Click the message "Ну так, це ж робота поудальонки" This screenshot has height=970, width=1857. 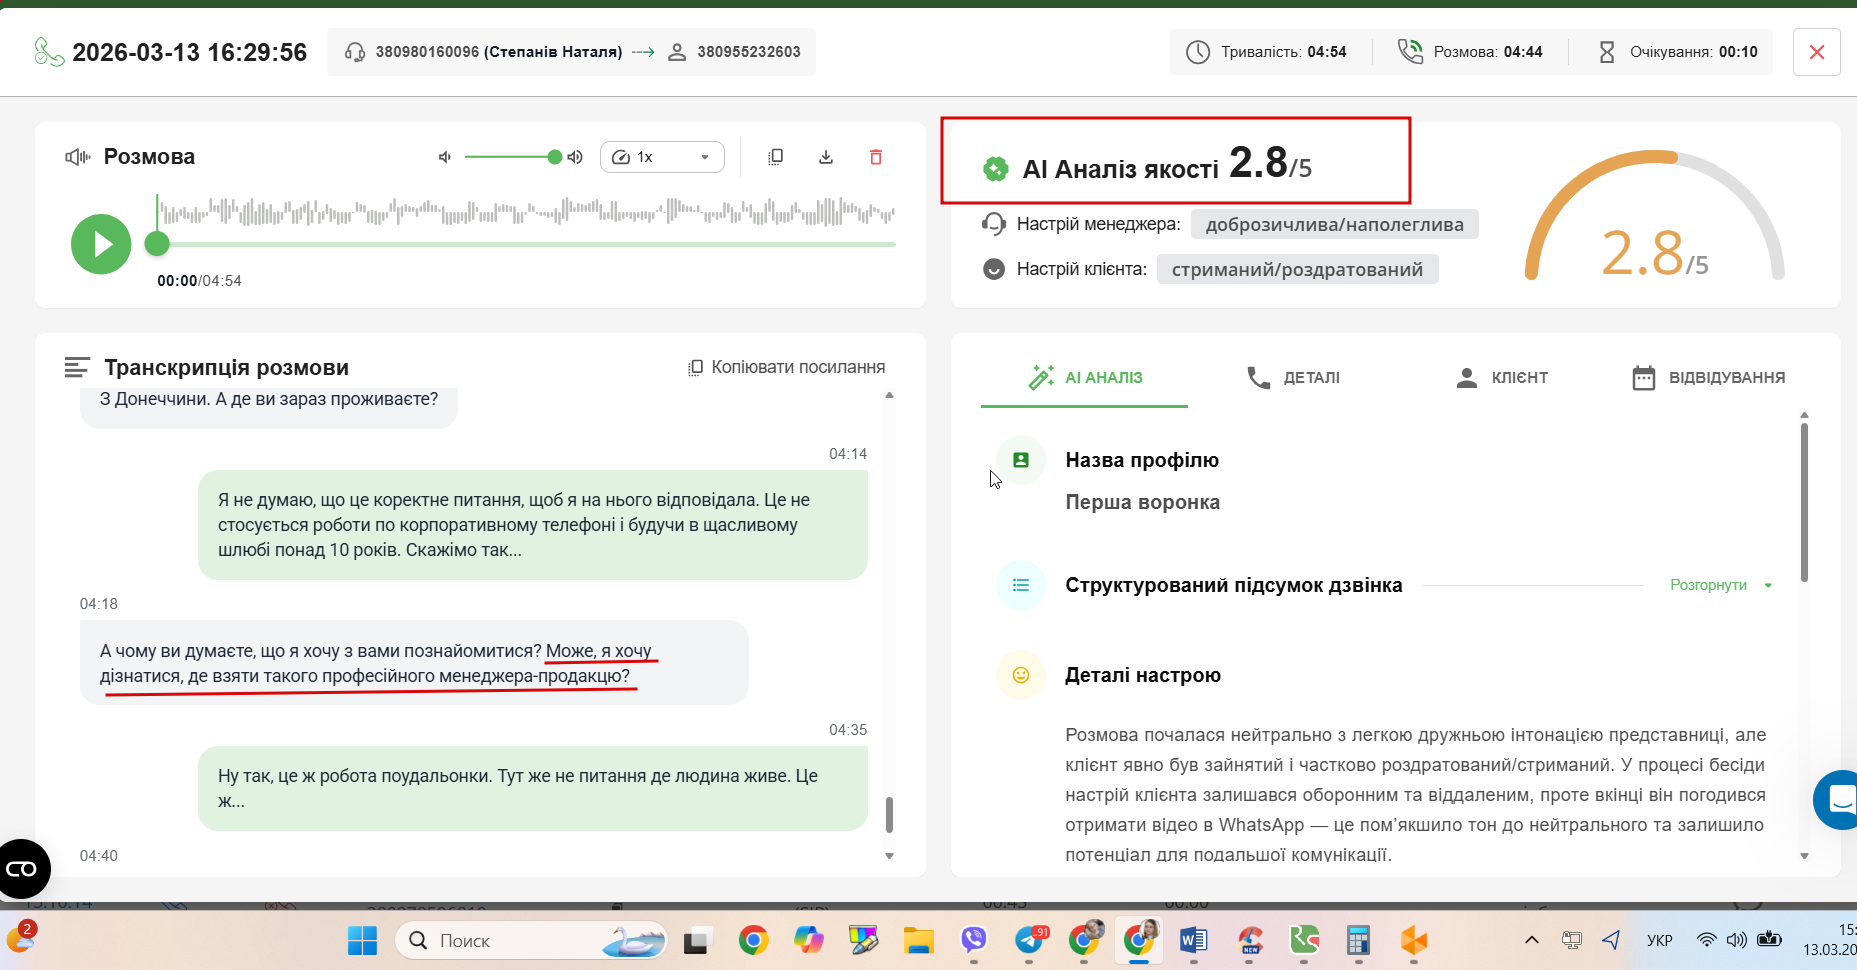533,788
